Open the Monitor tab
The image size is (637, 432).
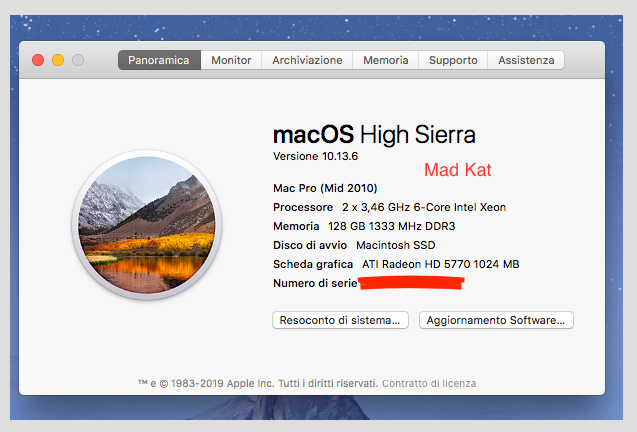click(231, 60)
